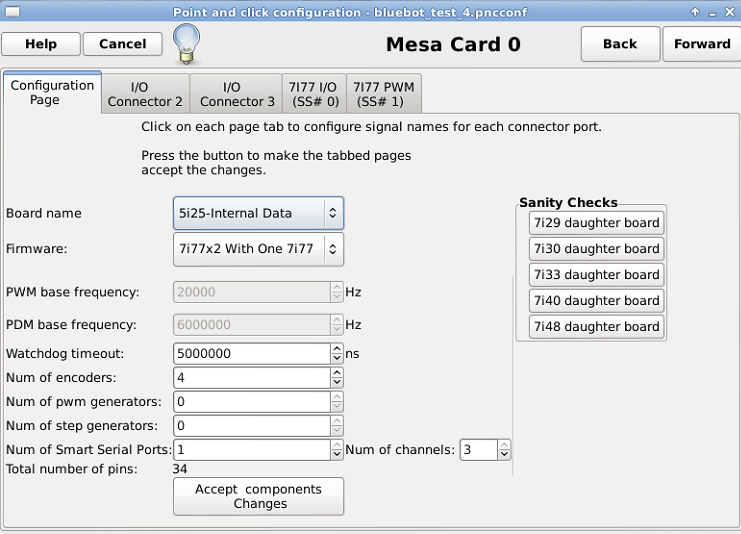This screenshot has width=741, height=534.
Task: Click the Smart Serial Ports stepper arrows
Action: [336, 450]
